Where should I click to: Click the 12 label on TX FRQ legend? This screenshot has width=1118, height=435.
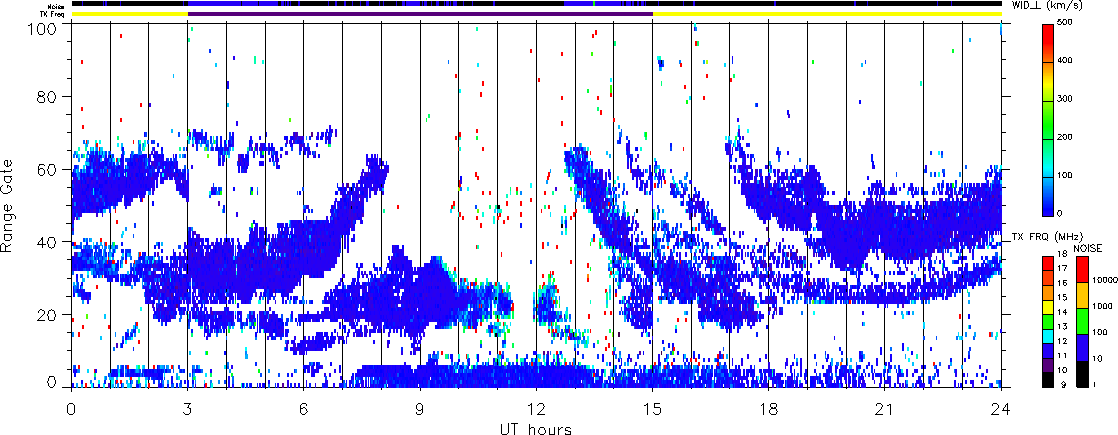tap(1062, 341)
